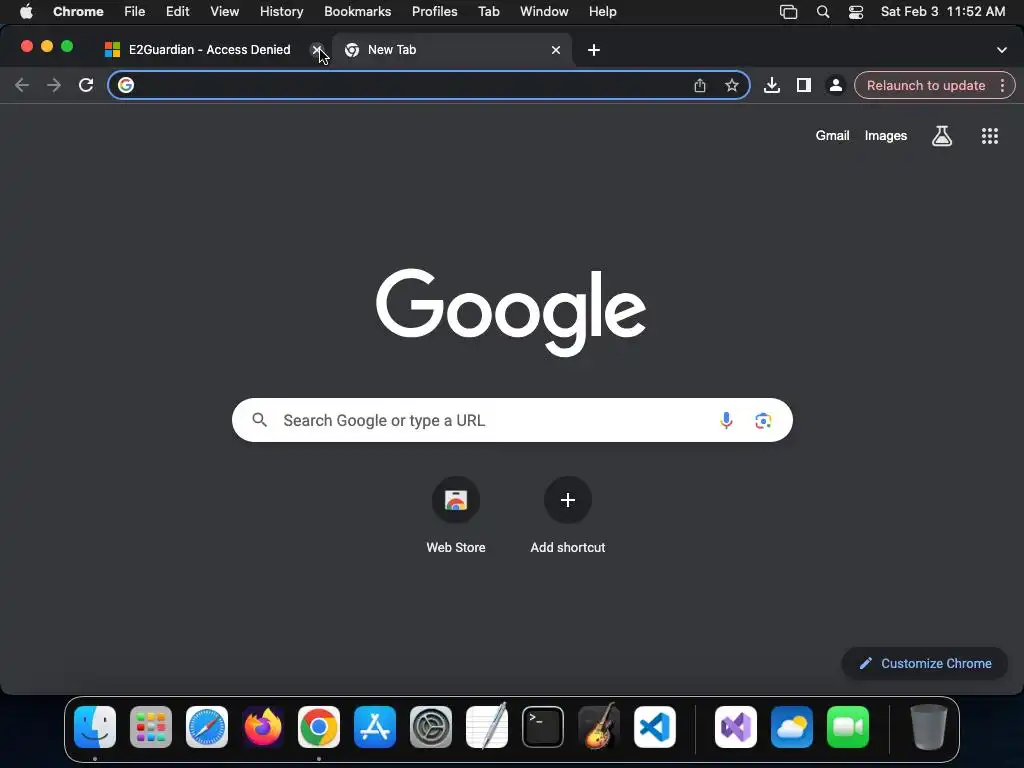The image size is (1024, 768).
Task: Go back using the back arrow
Action: pyautogui.click(x=22, y=85)
